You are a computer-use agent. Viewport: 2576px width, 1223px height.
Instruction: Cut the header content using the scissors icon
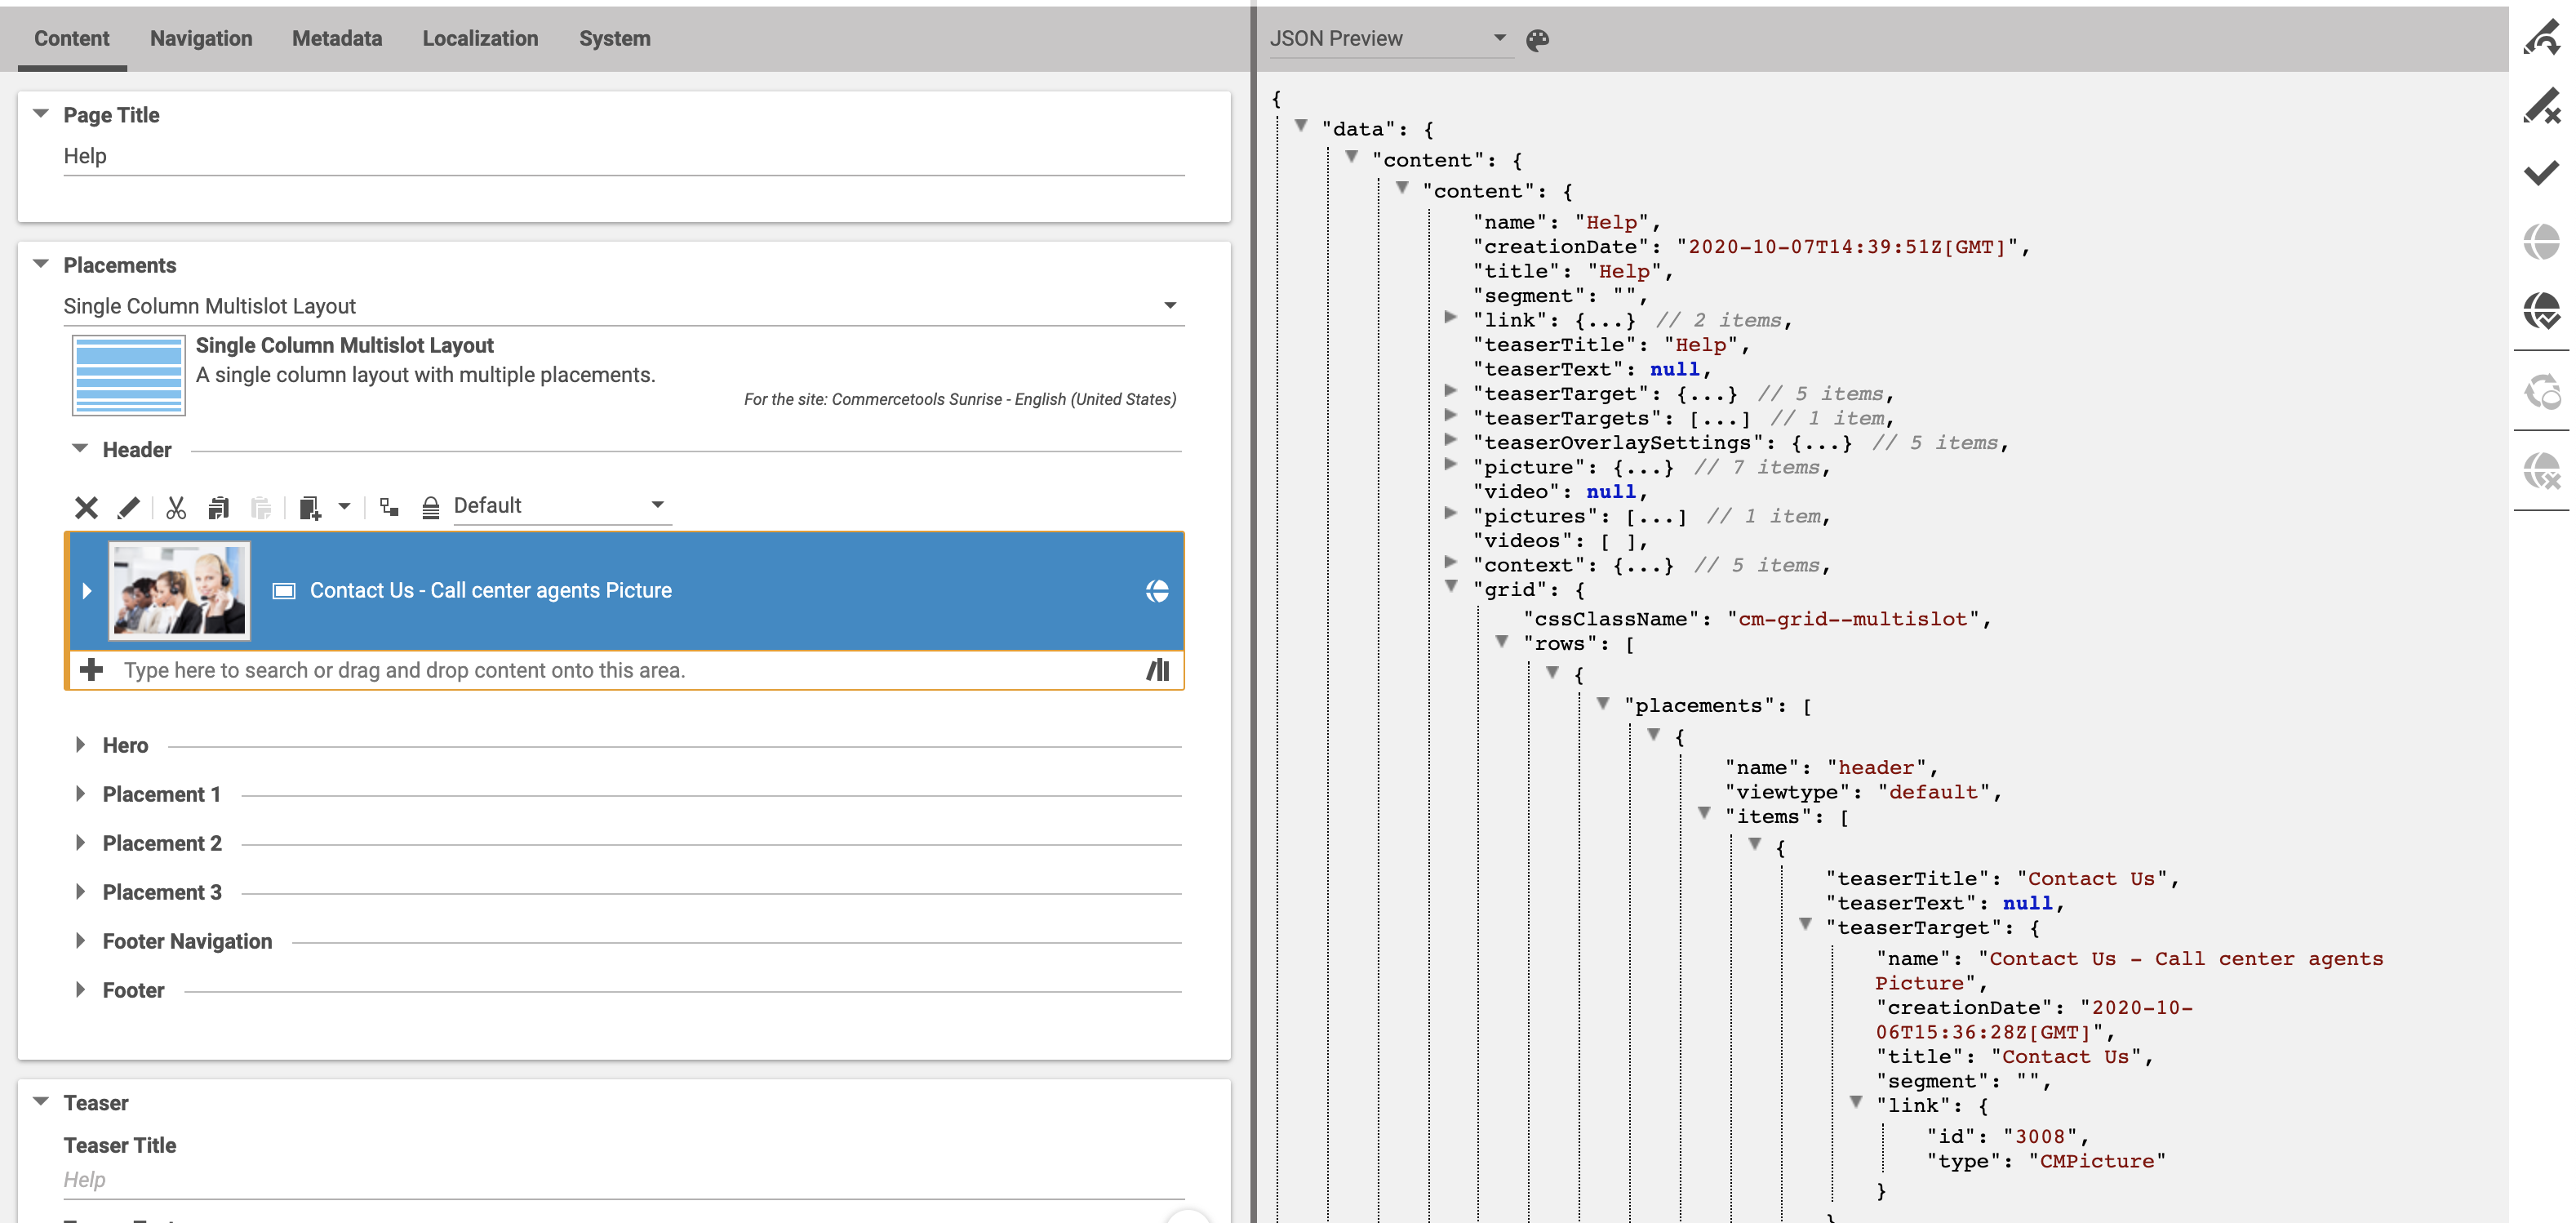[176, 507]
